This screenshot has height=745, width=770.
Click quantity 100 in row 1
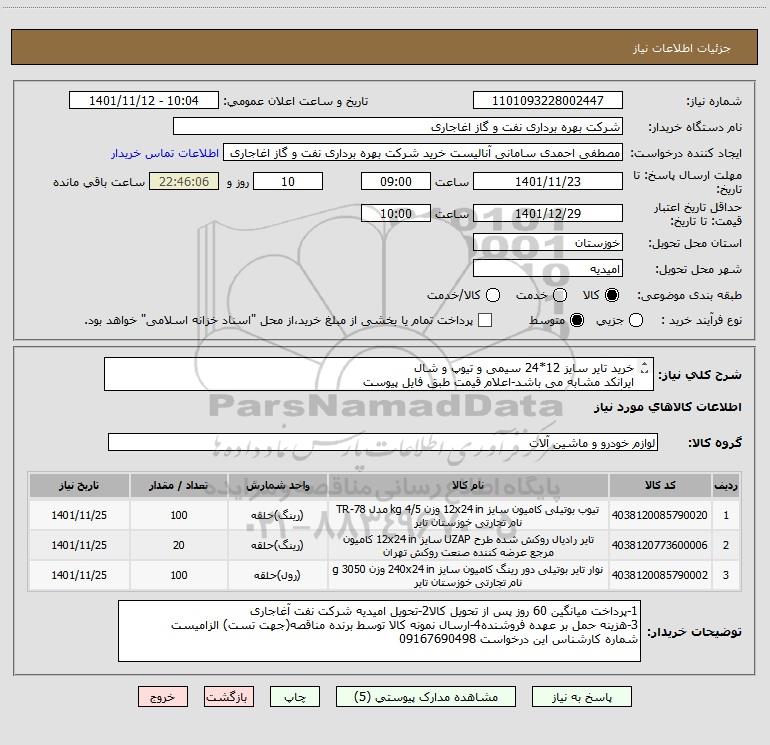pos(179,515)
